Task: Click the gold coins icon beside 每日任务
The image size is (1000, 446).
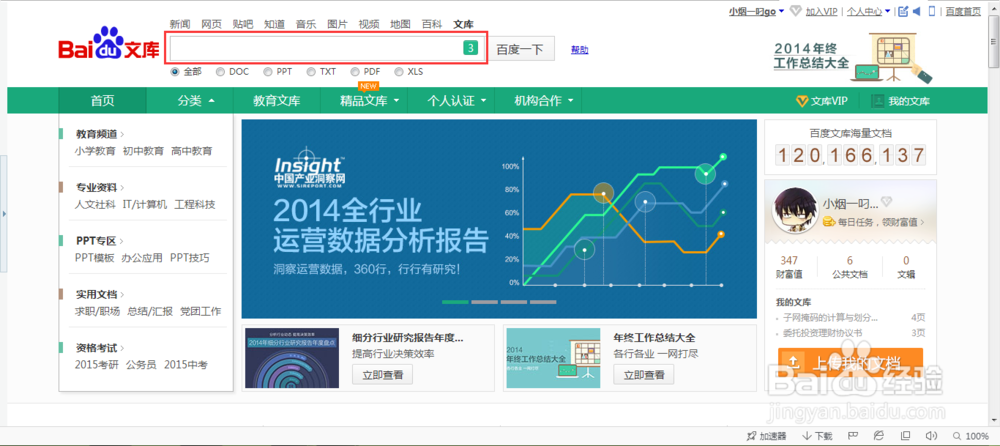Action: 829,222
